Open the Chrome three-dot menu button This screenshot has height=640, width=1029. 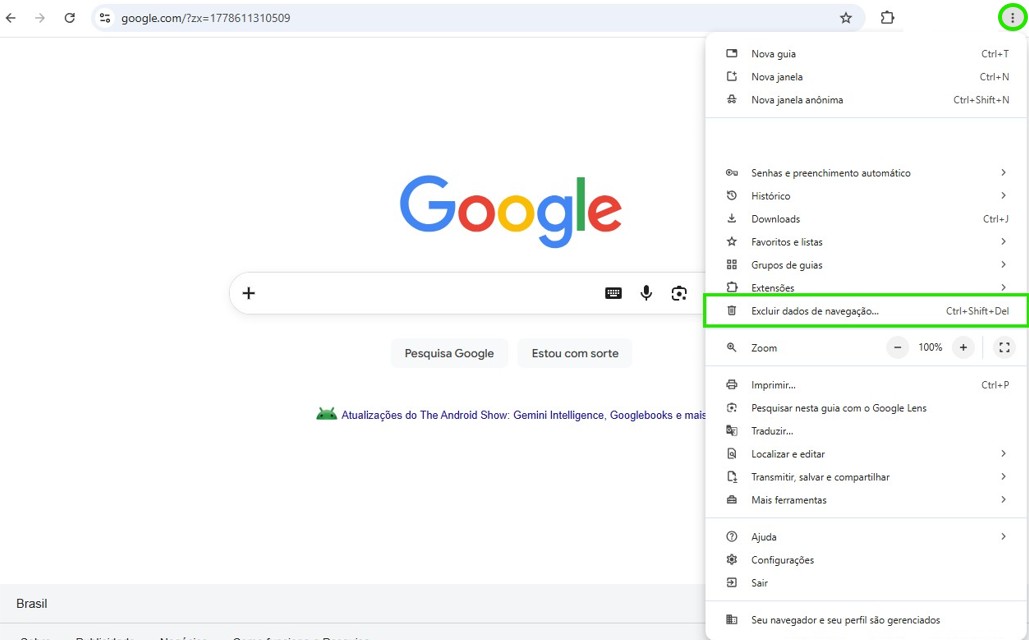coord(1012,18)
